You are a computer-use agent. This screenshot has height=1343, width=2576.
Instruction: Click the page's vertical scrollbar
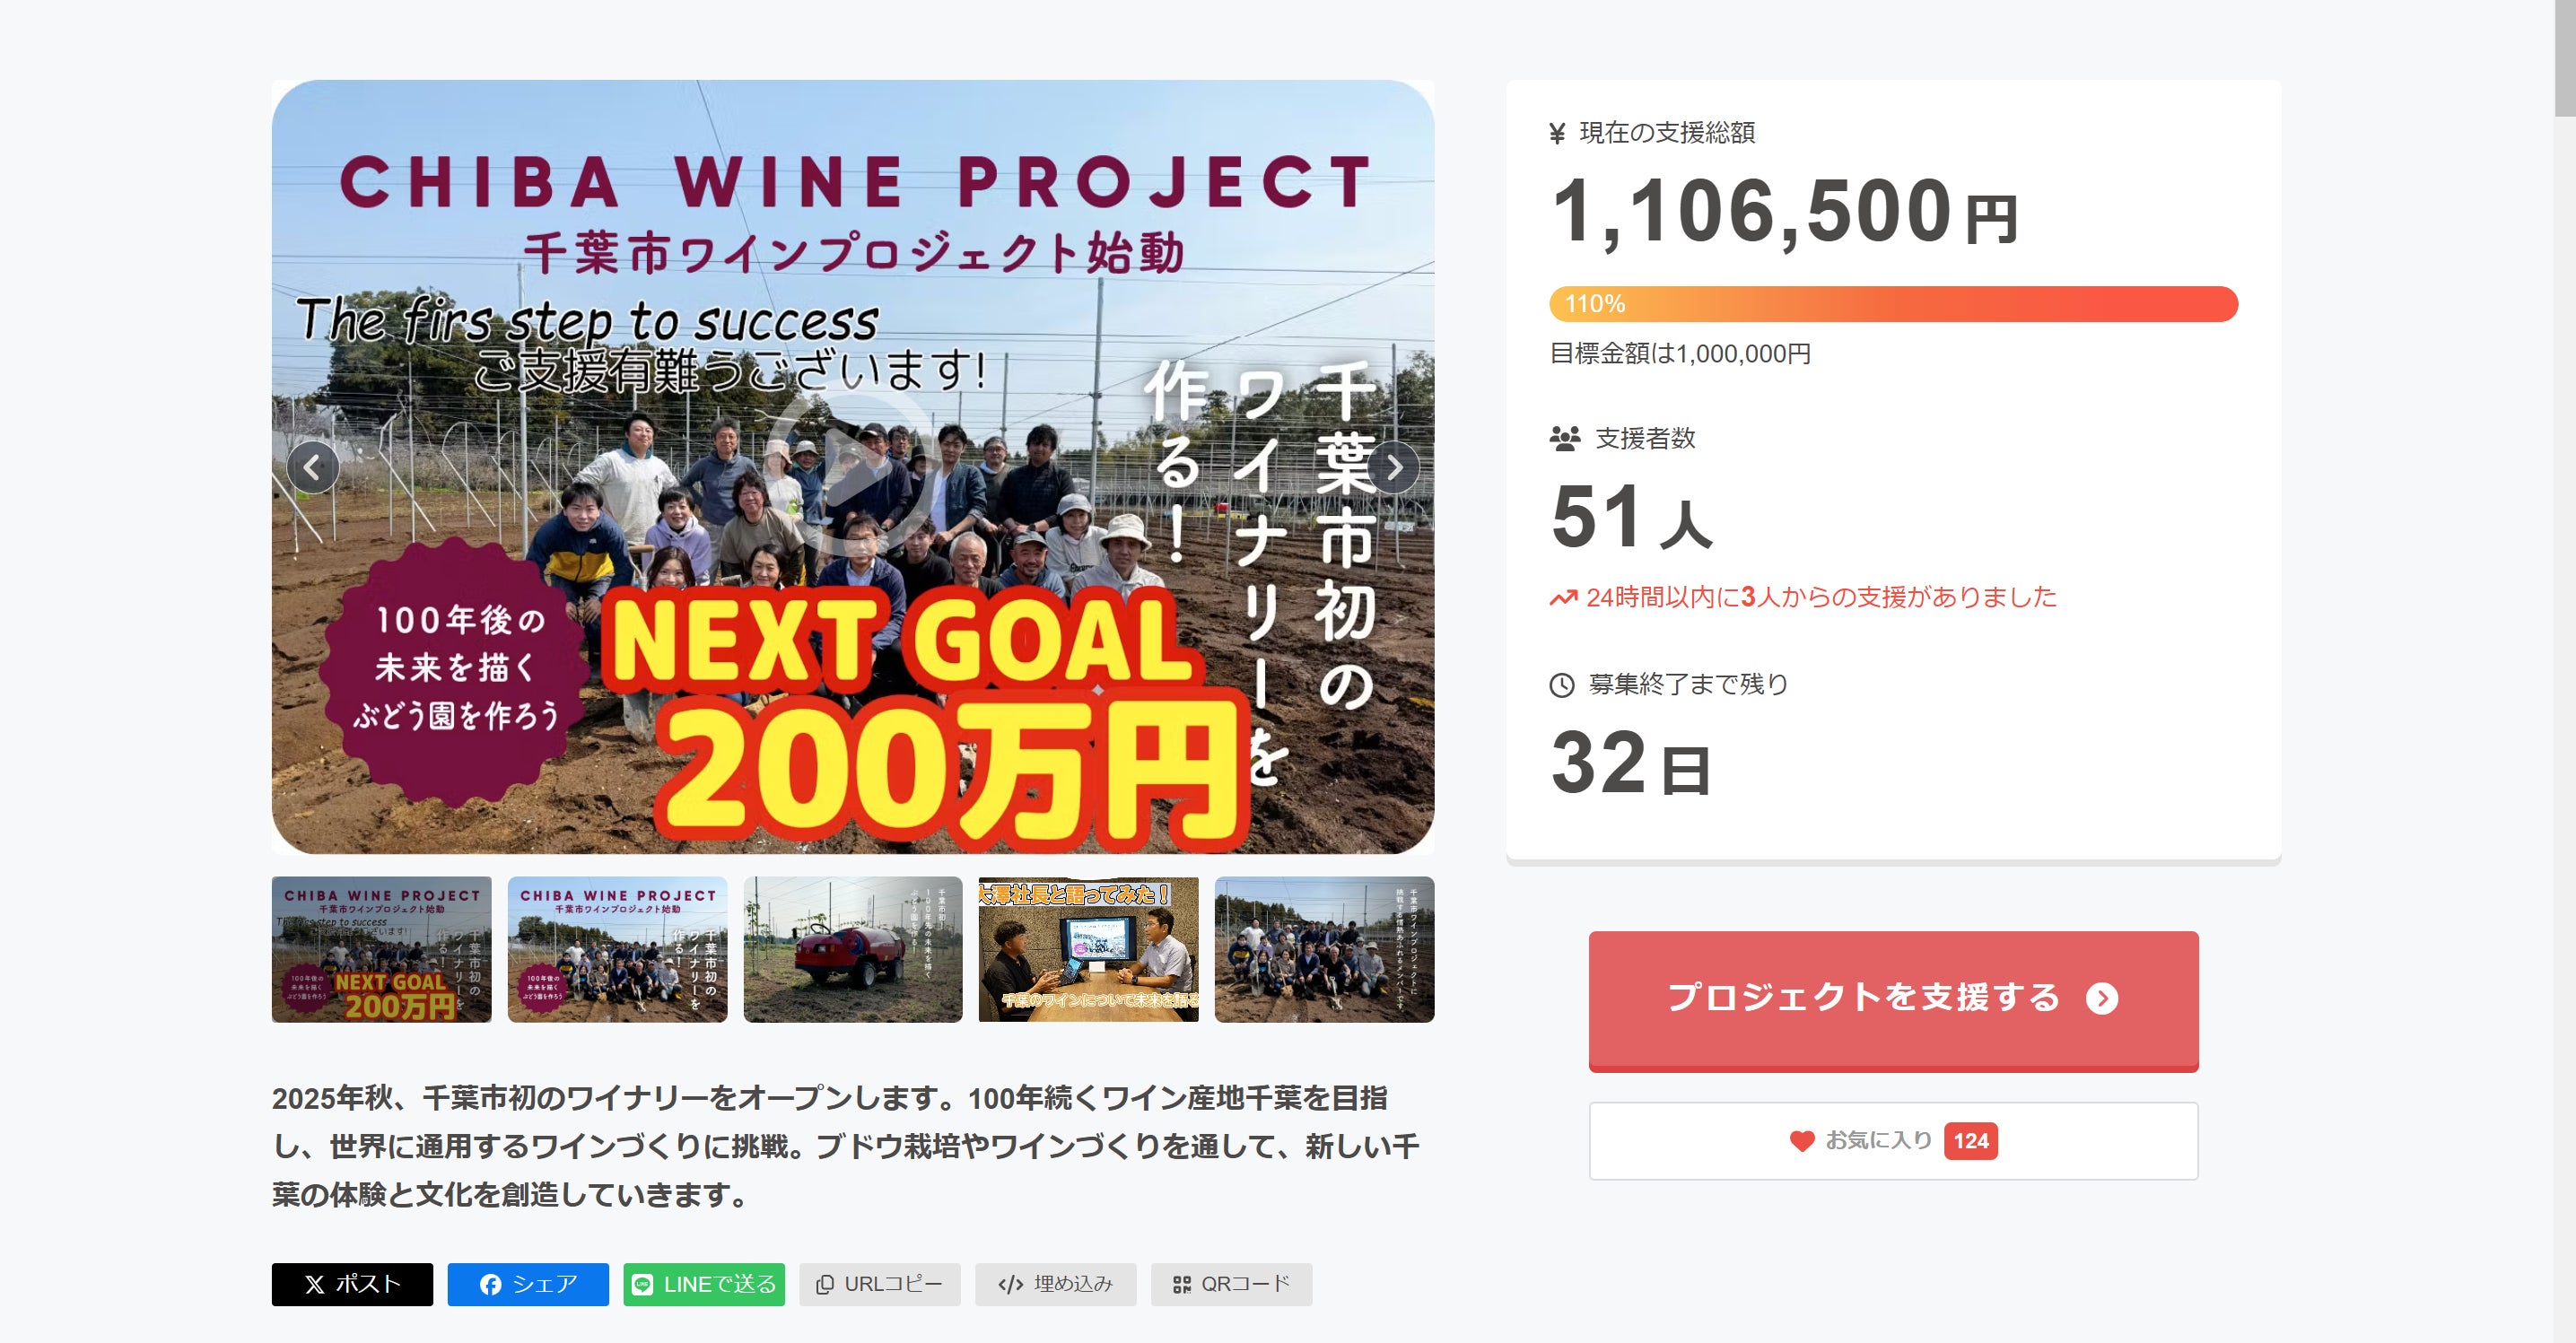[2564, 60]
